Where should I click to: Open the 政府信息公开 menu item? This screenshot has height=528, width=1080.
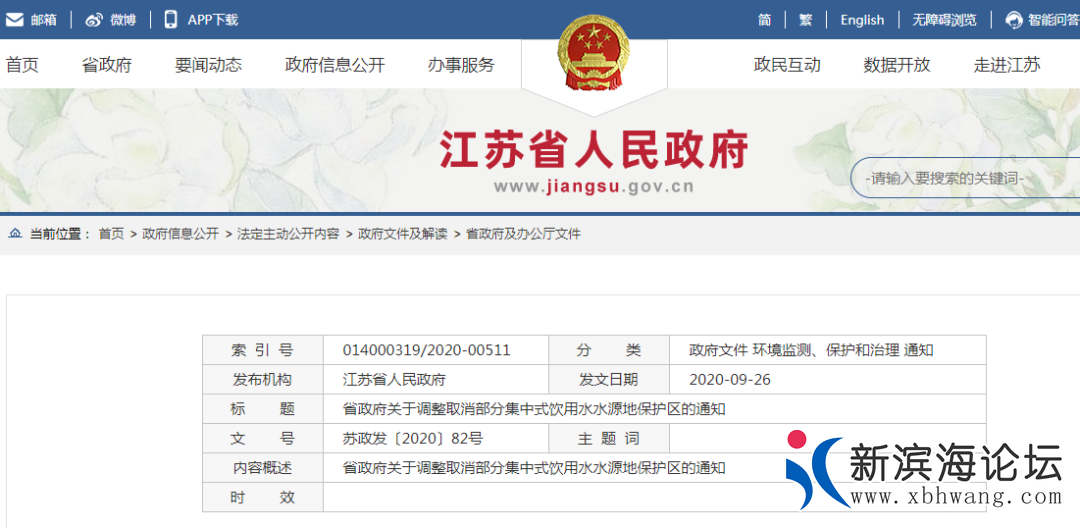335,65
